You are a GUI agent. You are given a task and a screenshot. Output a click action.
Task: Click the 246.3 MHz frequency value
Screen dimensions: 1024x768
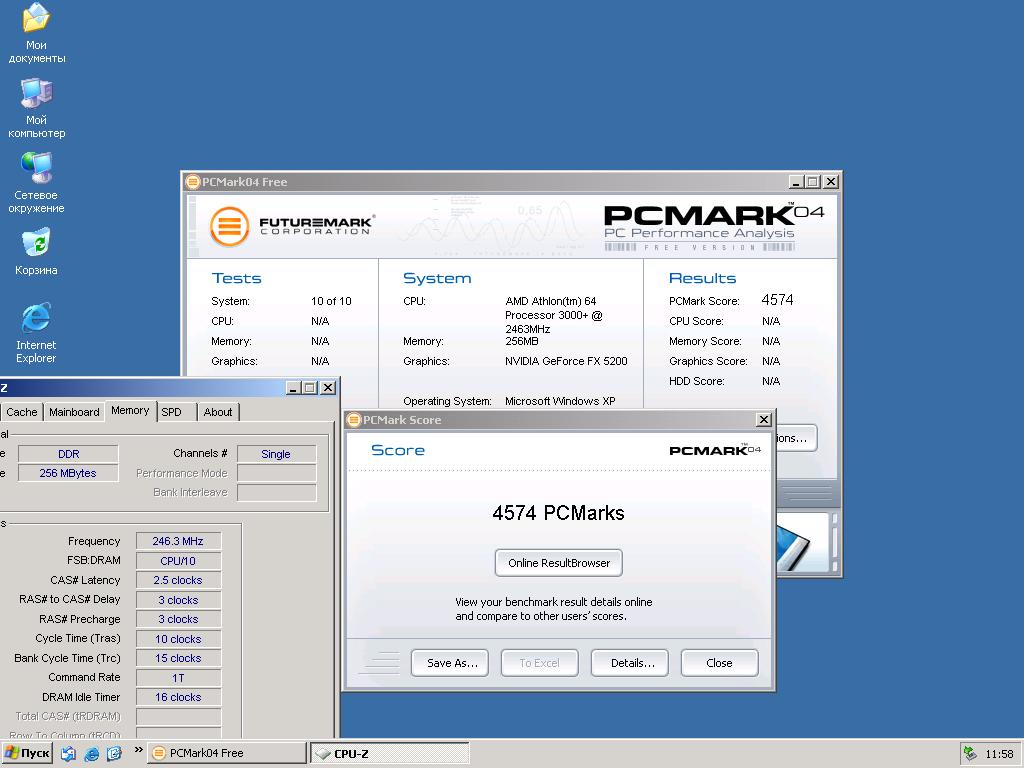(178, 541)
